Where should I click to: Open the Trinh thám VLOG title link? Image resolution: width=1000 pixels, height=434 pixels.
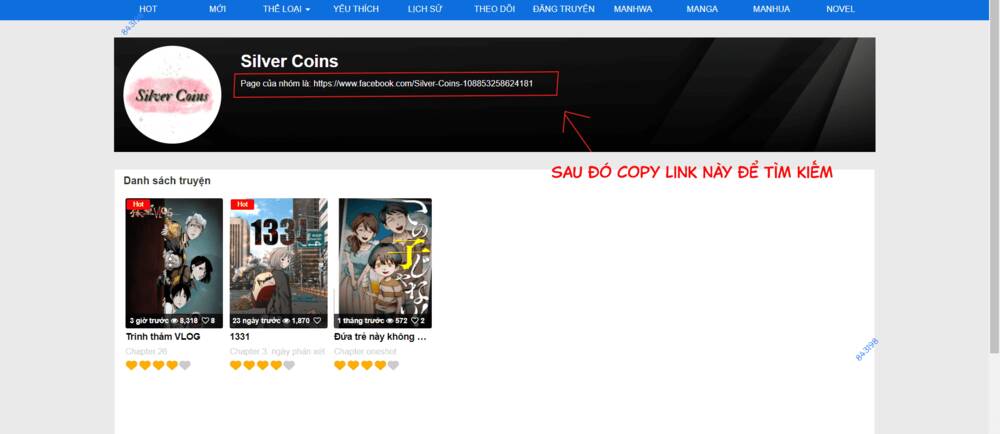(163, 337)
